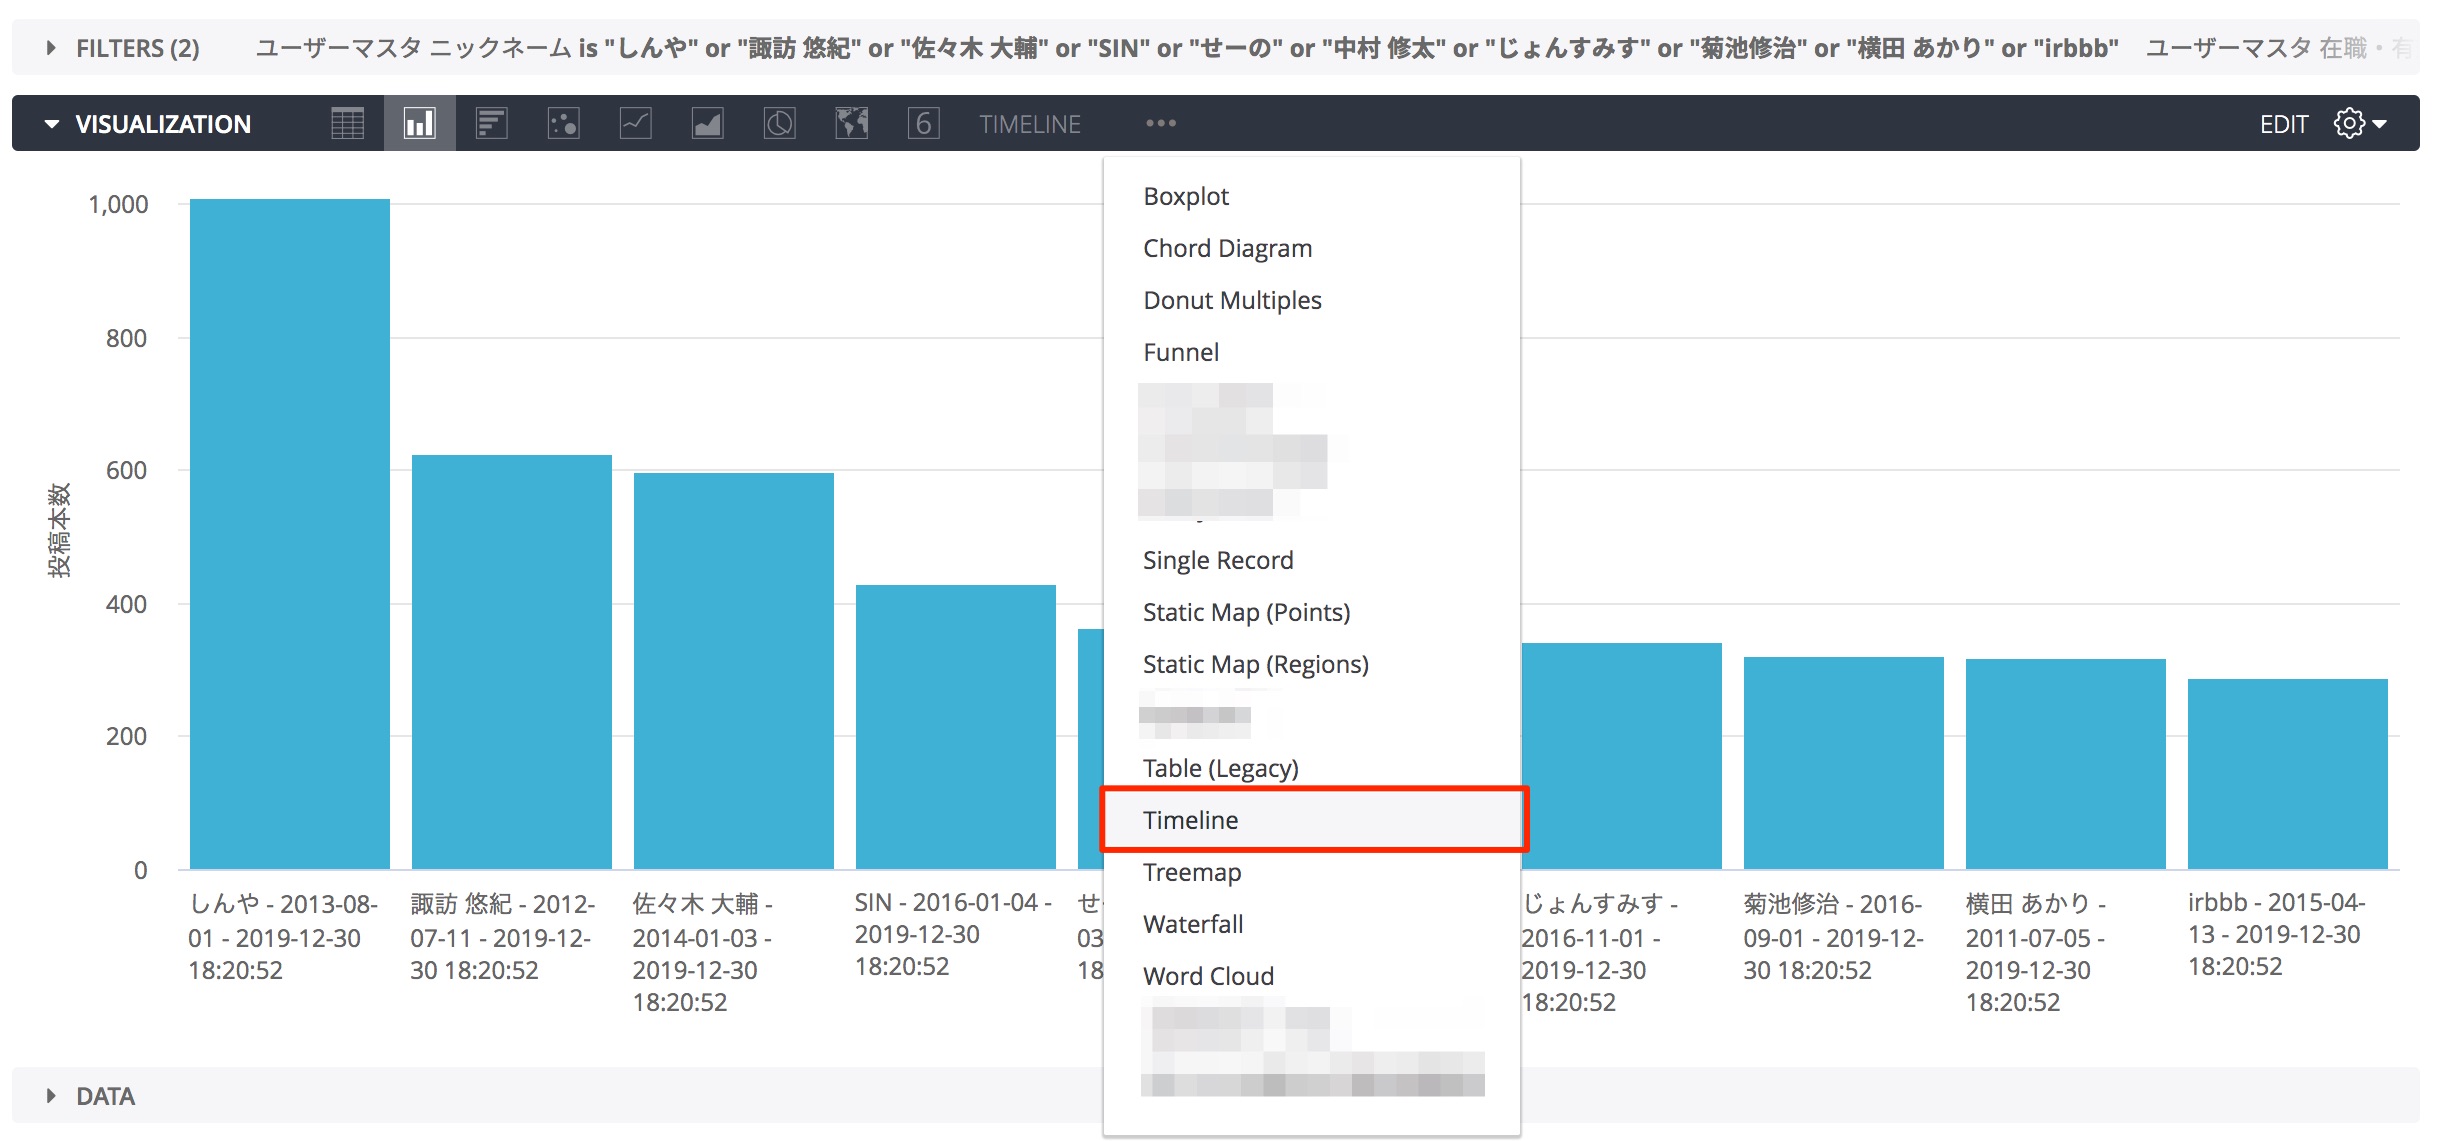Viewport: 2438px width, 1141px height.
Task: Select the horizontal Bar chart icon
Action: [491, 123]
